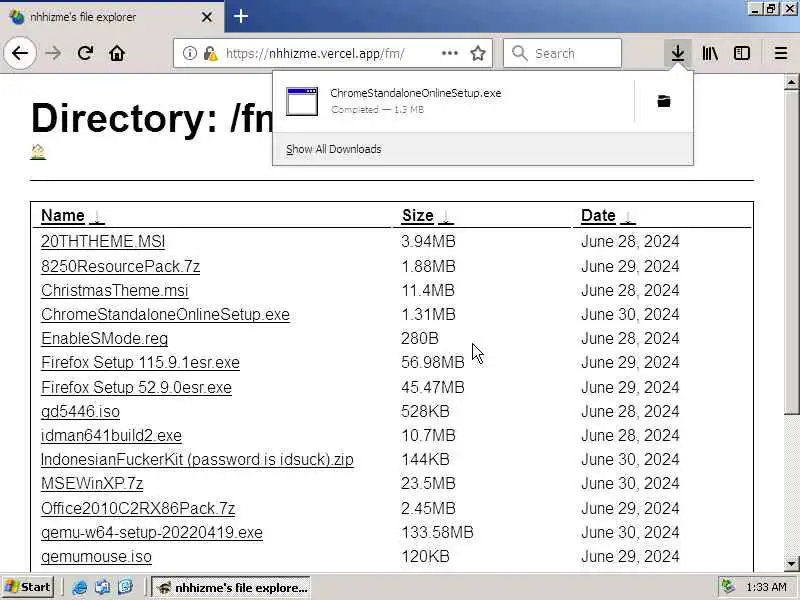Click the forward navigation arrow
The image size is (800, 600).
point(53,53)
